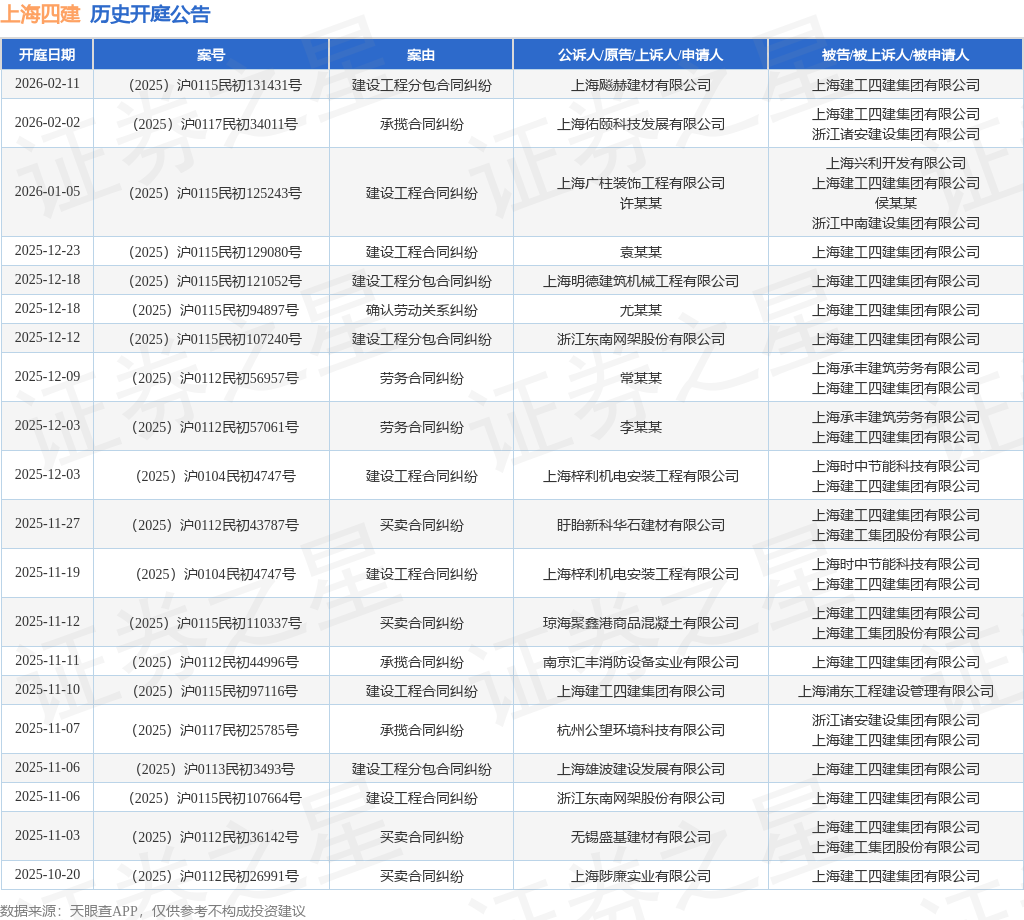The height and width of the screenshot is (920, 1024).
Task: Click plaintiff 上海陟廉实业有限公司
Action: pyautogui.click(x=641, y=876)
